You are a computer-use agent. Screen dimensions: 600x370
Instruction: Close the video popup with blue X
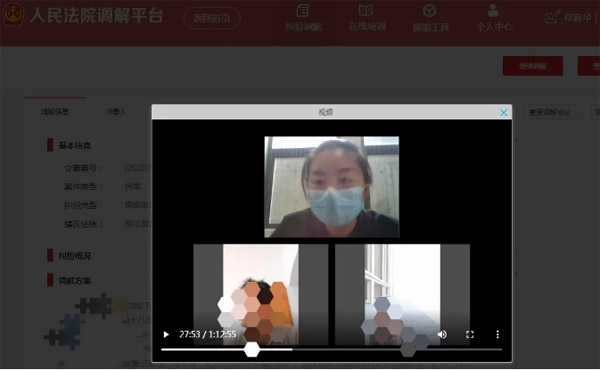click(504, 112)
